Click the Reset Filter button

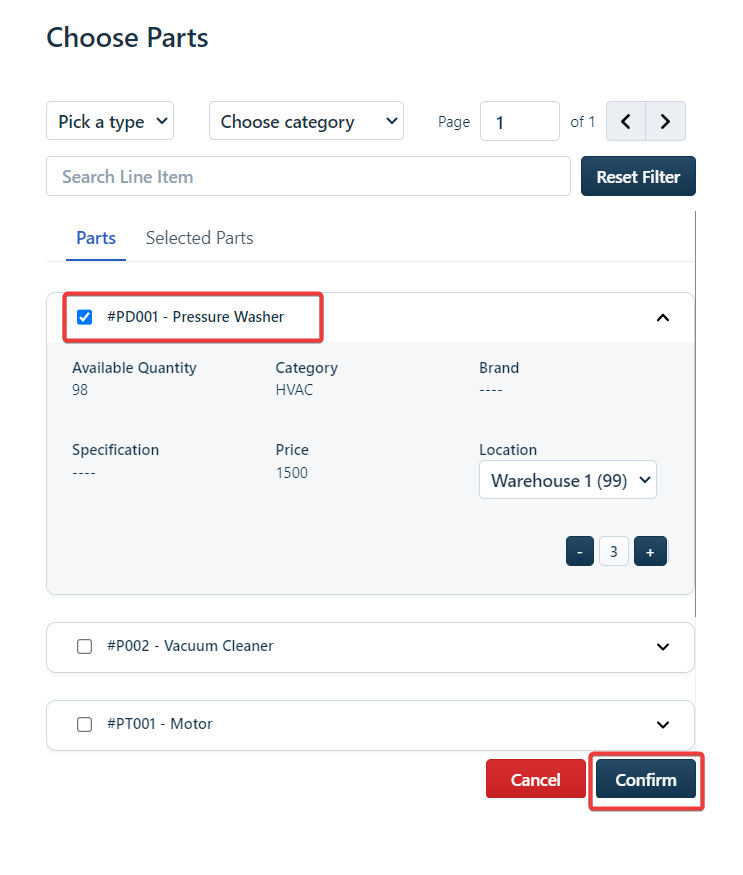(x=638, y=177)
